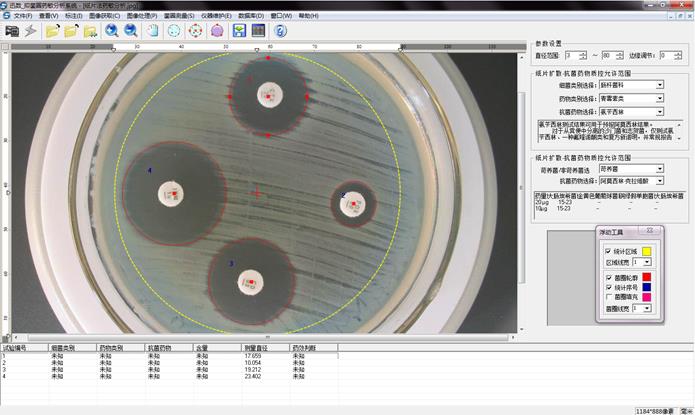
Task: Select the hand pan tool
Action: click(152, 31)
